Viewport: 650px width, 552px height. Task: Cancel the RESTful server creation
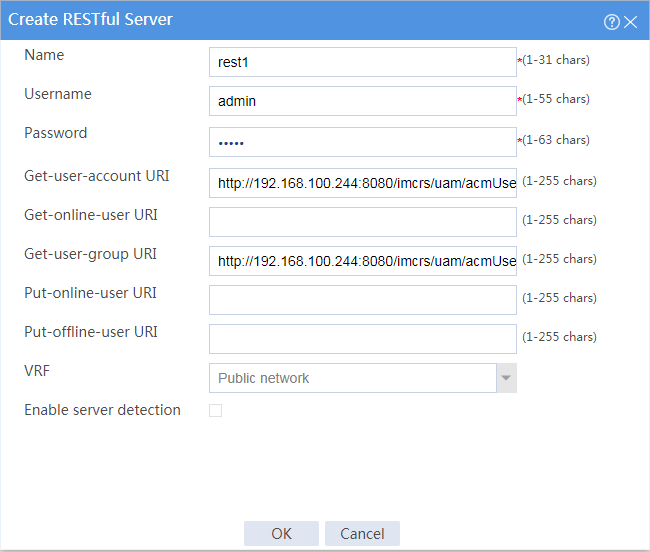[x=362, y=533]
